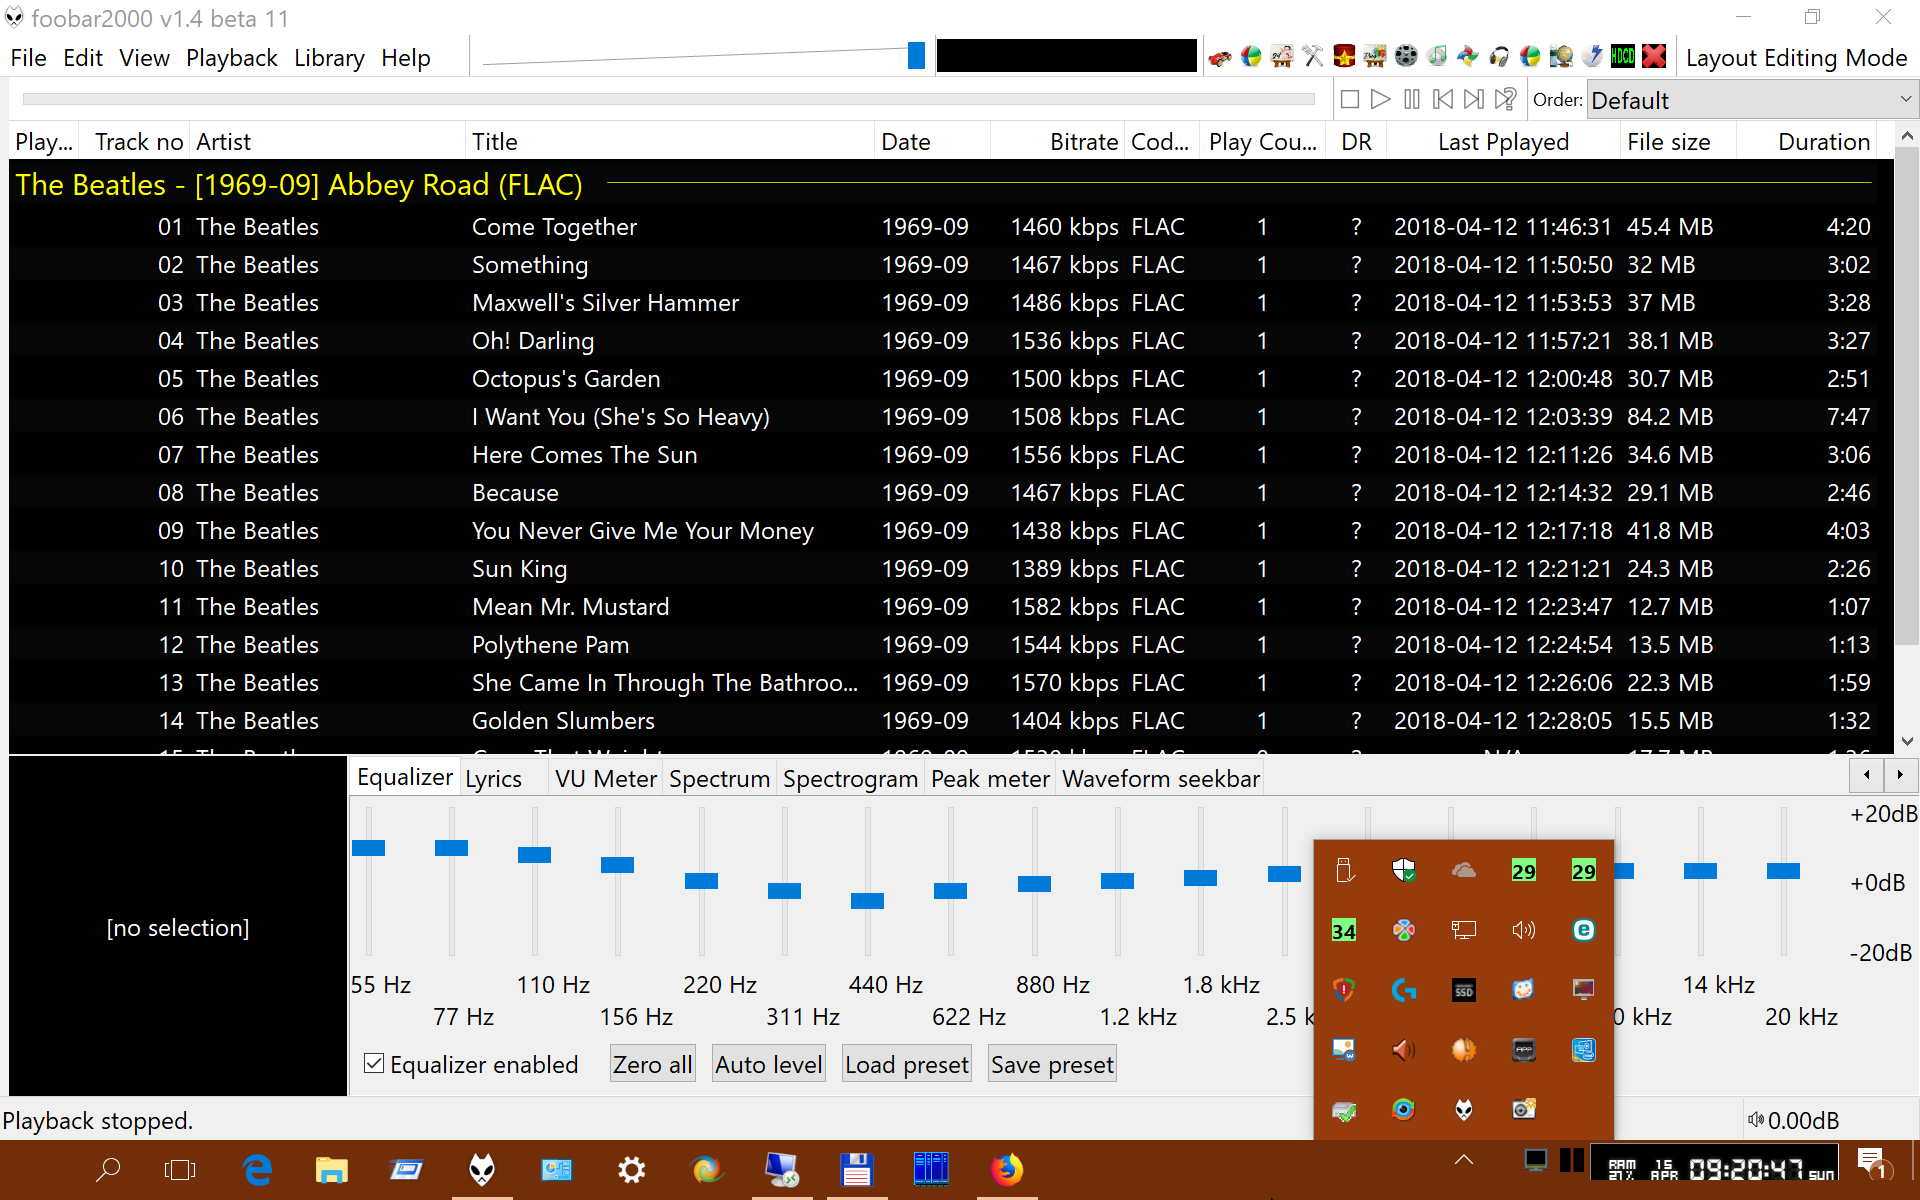This screenshot has width=1920, height=1200.
Task: Pause playback with the Pause button
Action: [1412, 99]
